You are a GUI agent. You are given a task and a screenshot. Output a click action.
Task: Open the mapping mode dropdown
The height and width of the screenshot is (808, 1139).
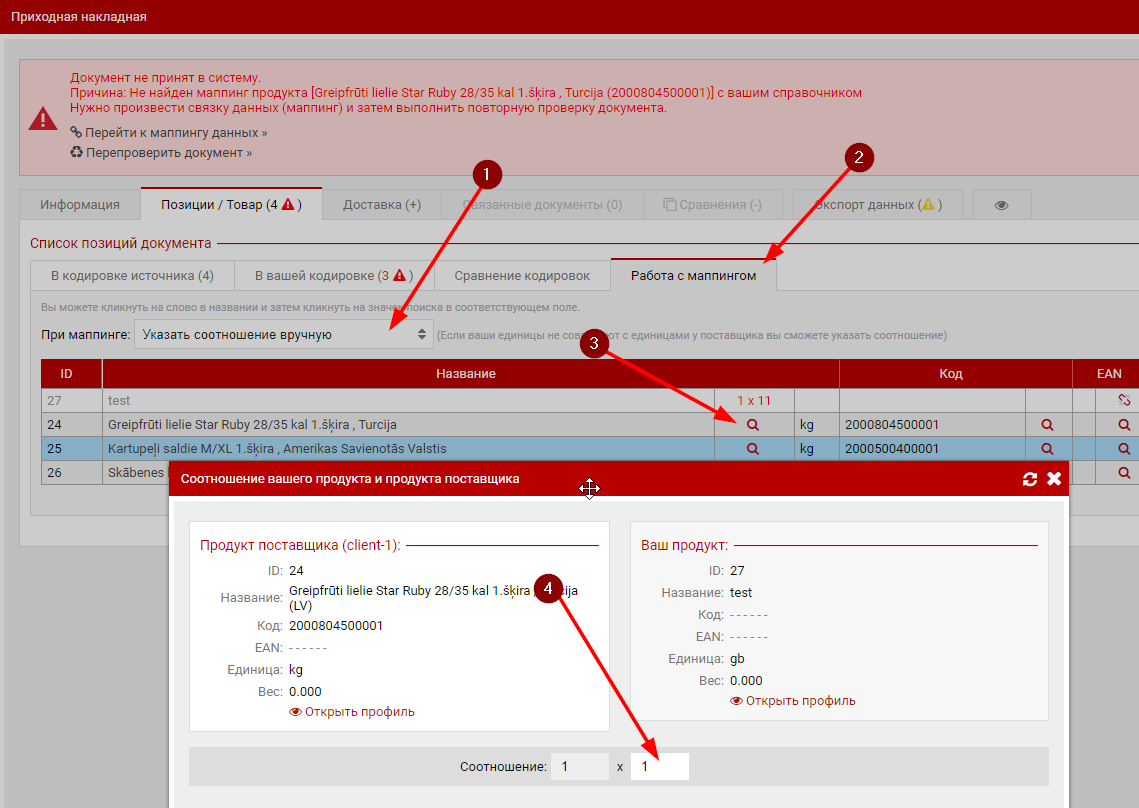pyautogui.click(x=284, y=335)
